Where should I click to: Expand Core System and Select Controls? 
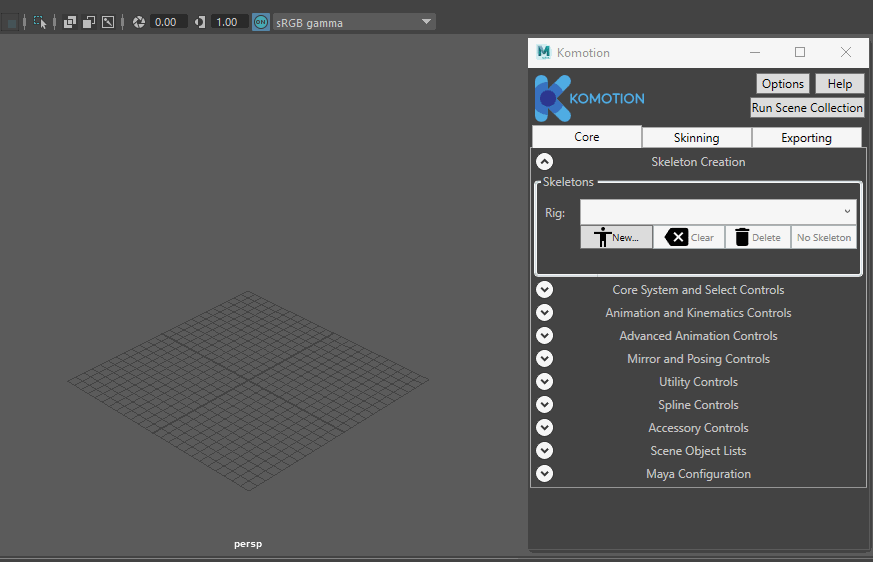point(545,290)
